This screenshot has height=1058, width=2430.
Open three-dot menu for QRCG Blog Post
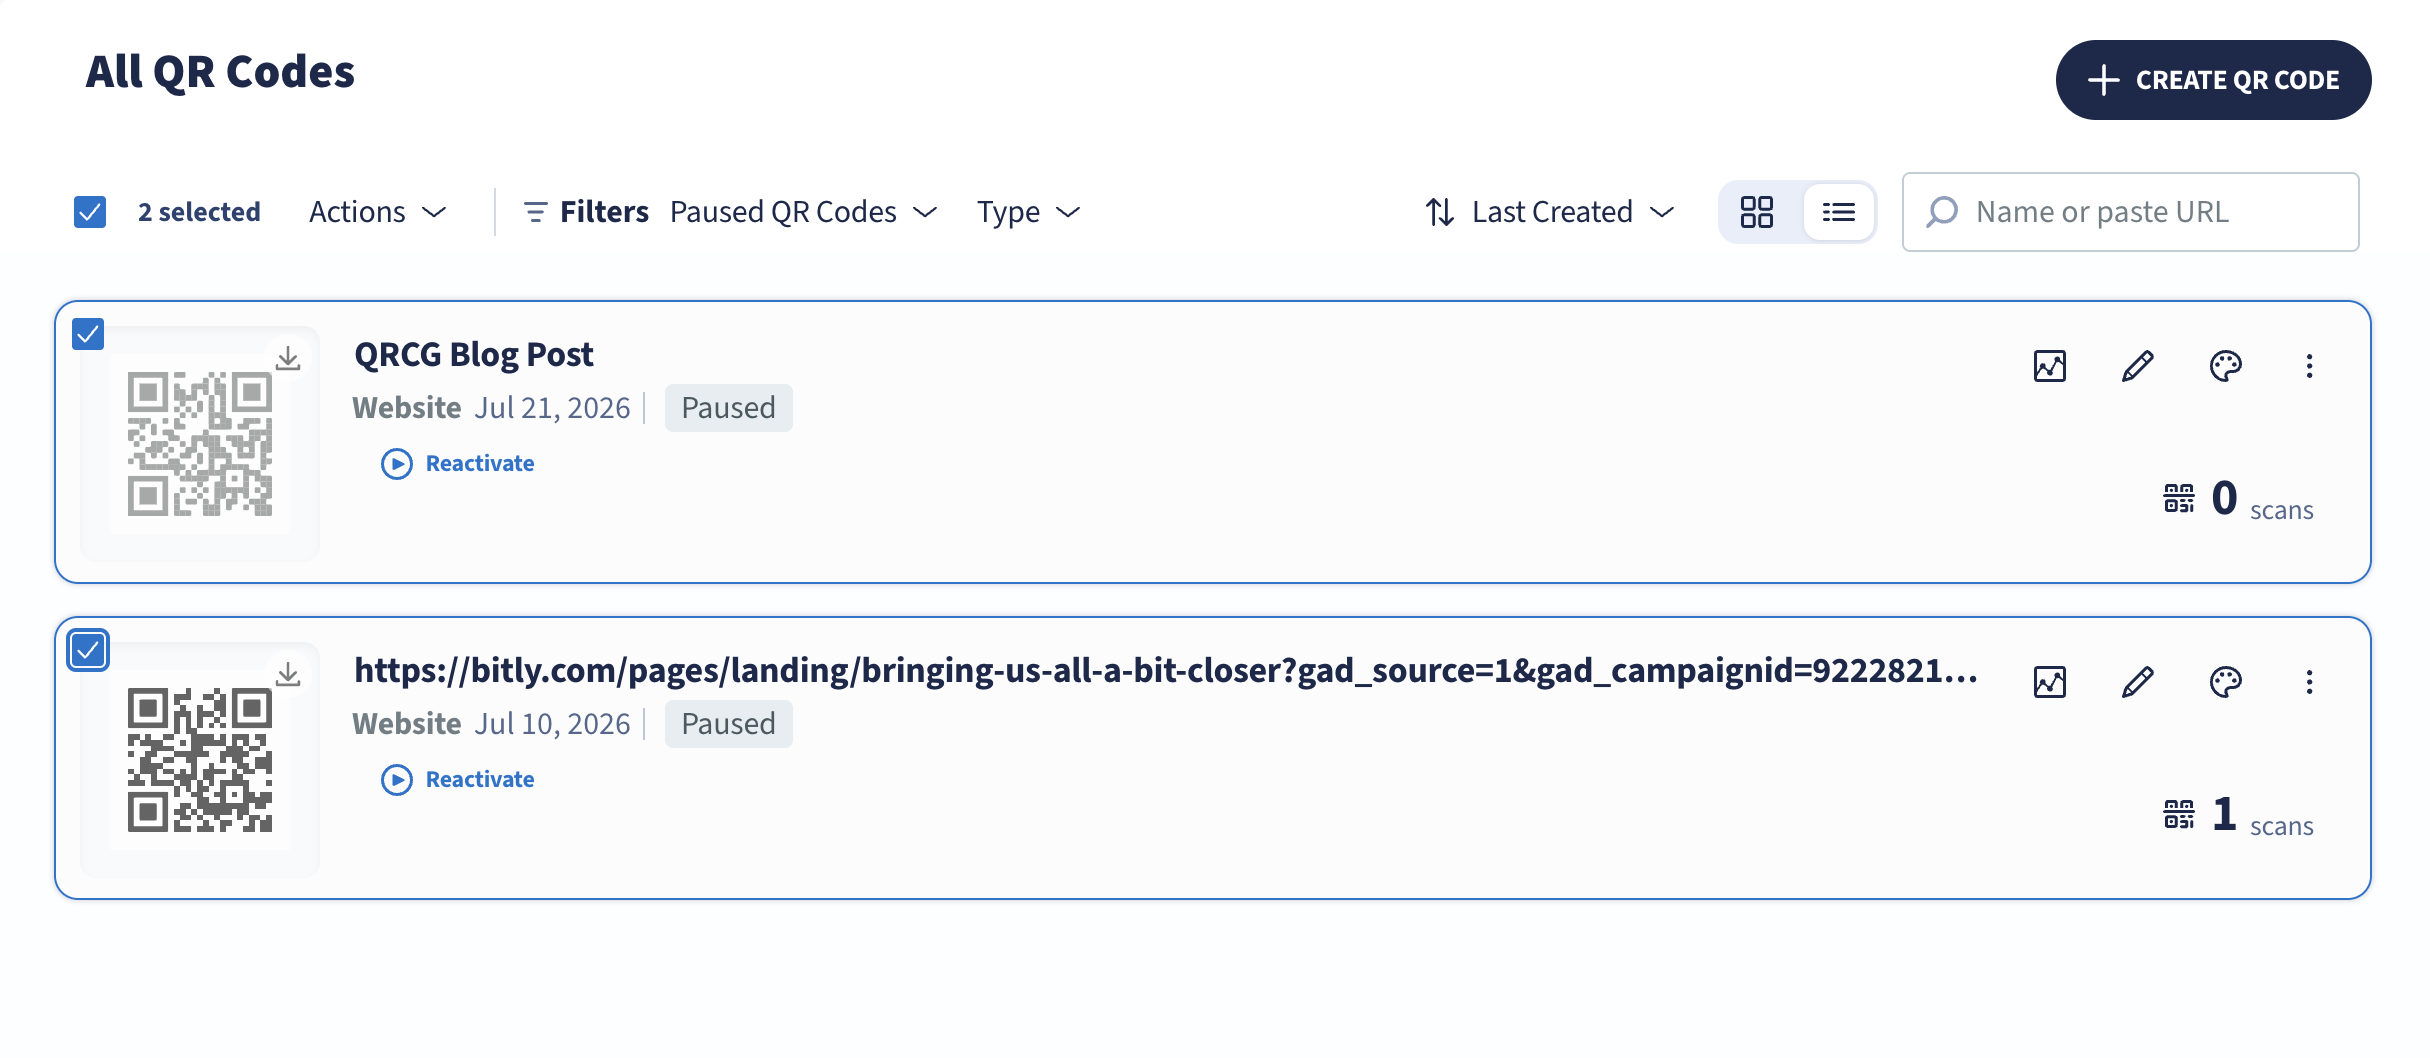pos(2309,366)
